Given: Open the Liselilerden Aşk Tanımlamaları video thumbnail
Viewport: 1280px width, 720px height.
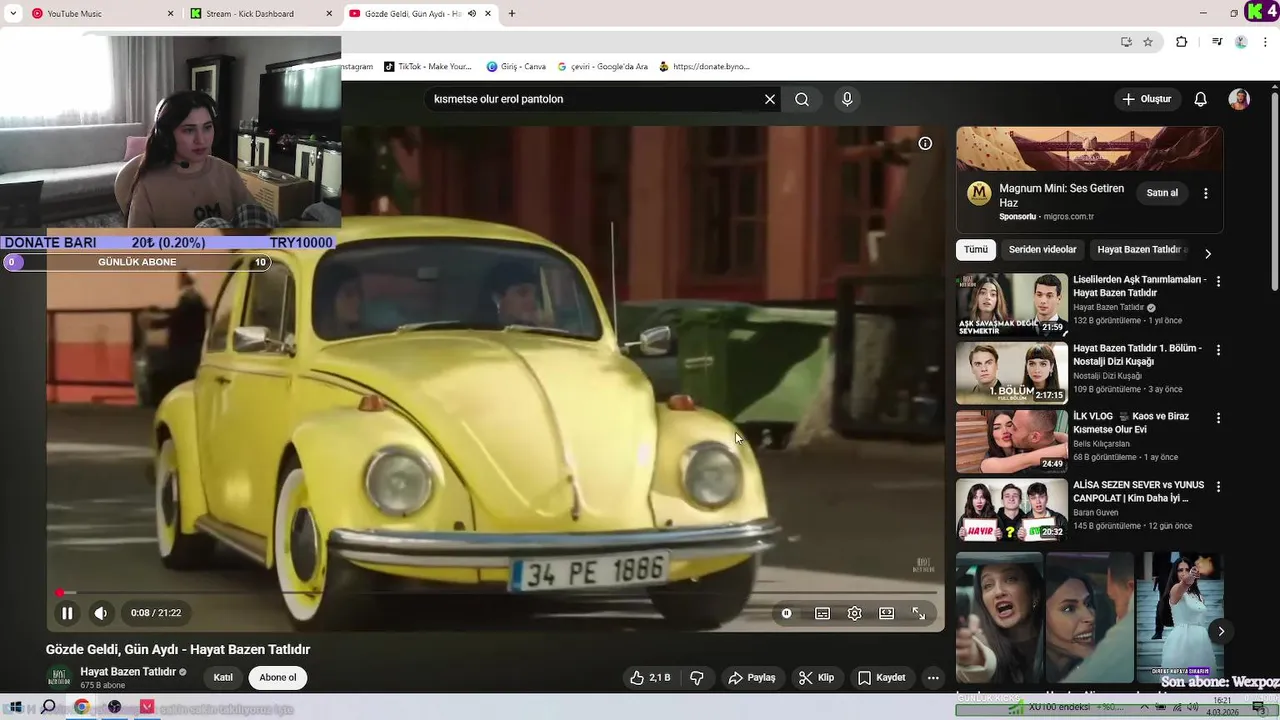Looking at the screenshot, I should (1011, 305).
